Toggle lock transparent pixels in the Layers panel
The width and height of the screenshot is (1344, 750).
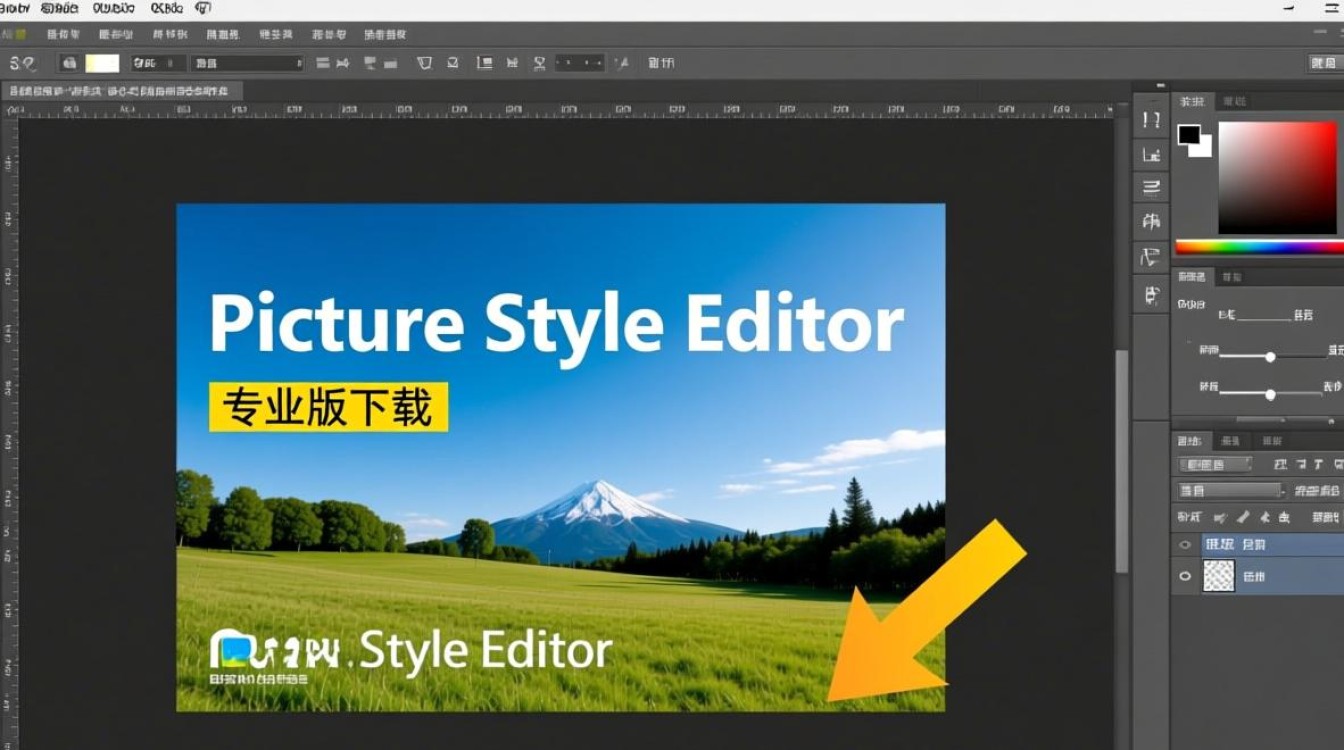pos(1218,517)
